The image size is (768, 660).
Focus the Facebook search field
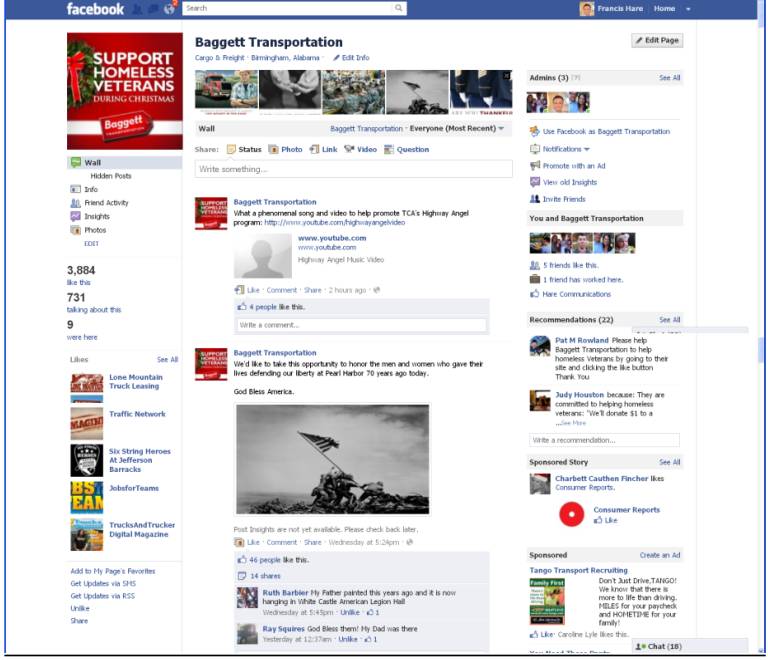click(x=288, y=8)
